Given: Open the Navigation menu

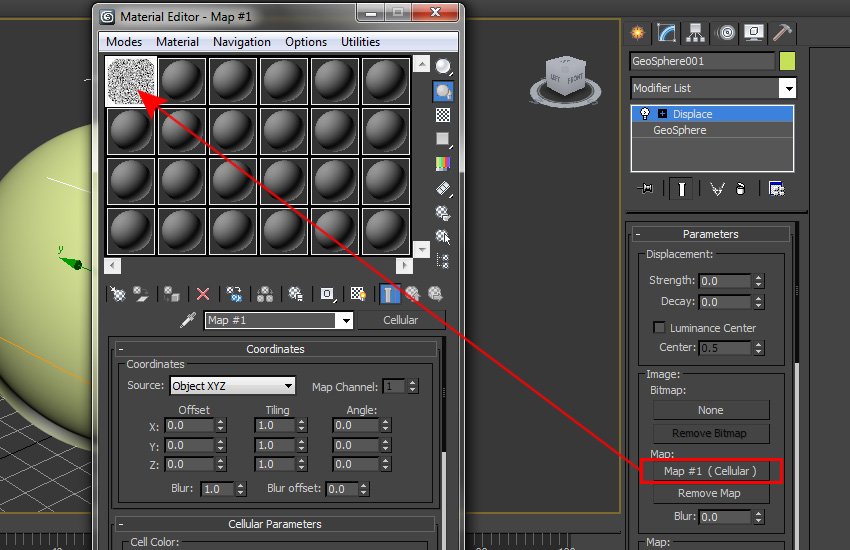Looking at the screenshot, I should click(x=241, y=42).
